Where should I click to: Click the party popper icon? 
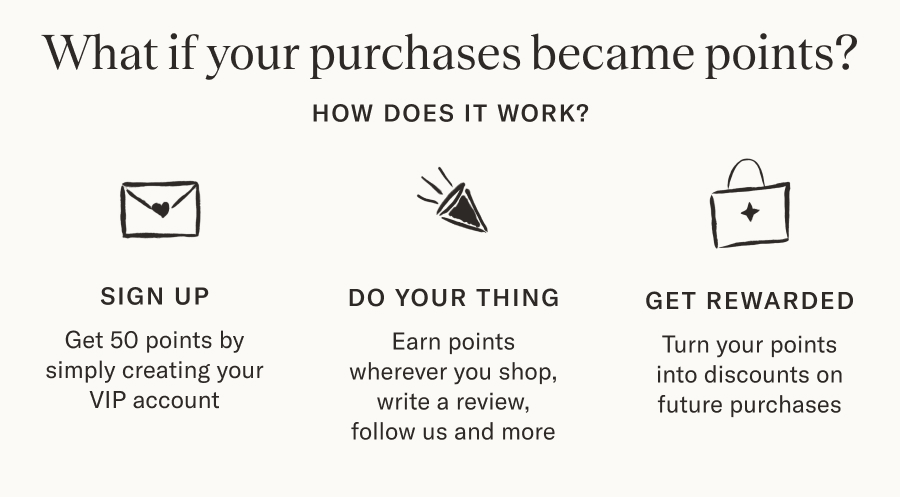452,200
